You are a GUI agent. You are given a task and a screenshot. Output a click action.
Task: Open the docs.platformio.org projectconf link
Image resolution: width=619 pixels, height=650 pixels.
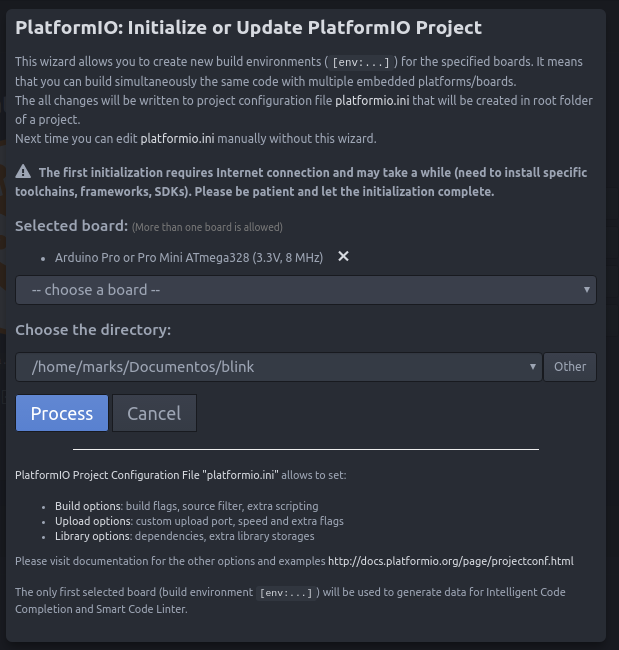tap(451, 561)
